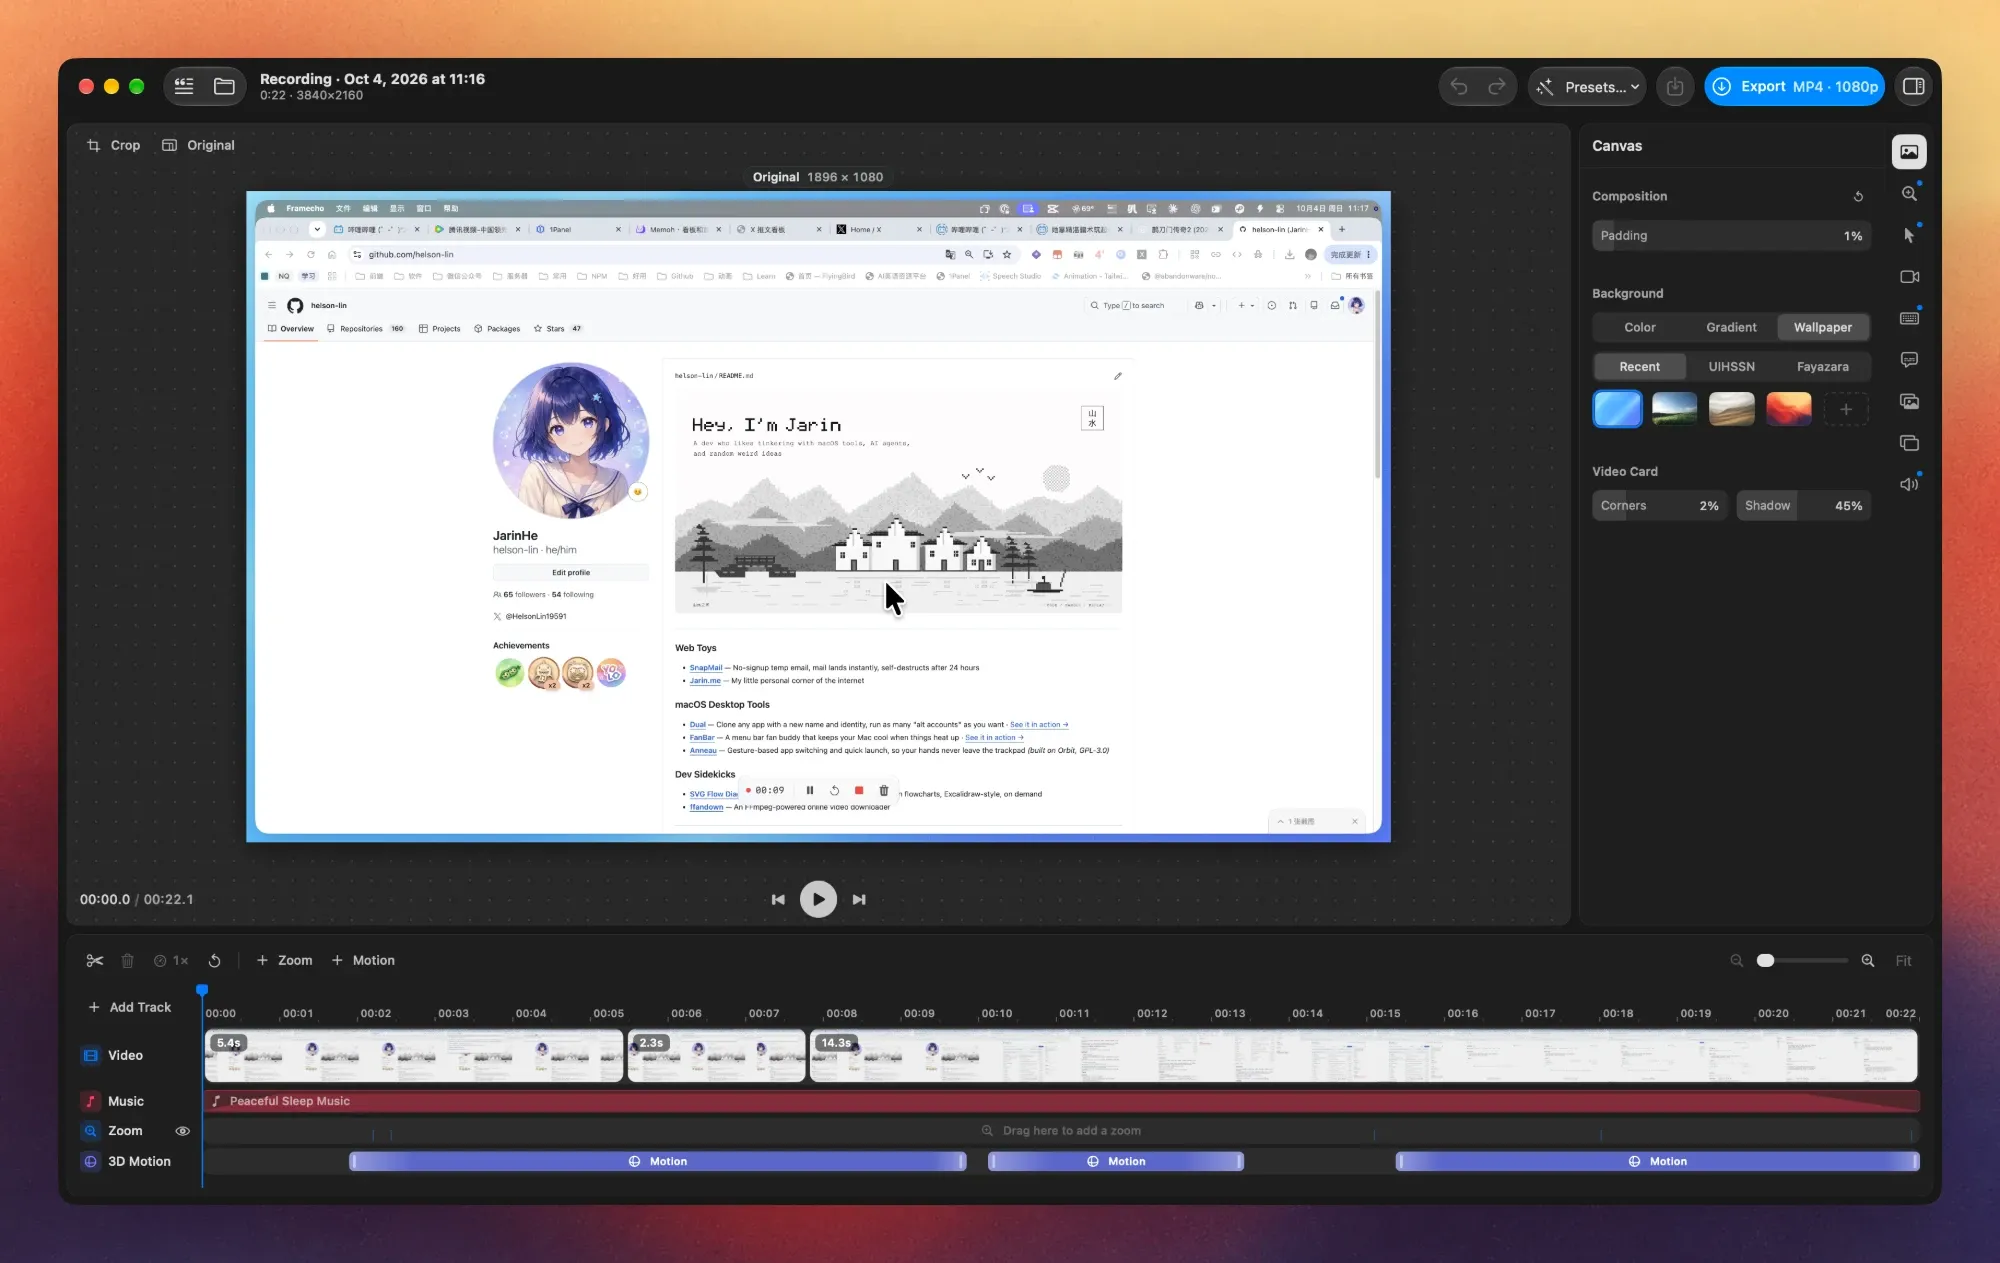The height and width of the screenshot is (1263, 2000).
Task: Select the Wallpaper background option
Action: tap(1822, 327)
